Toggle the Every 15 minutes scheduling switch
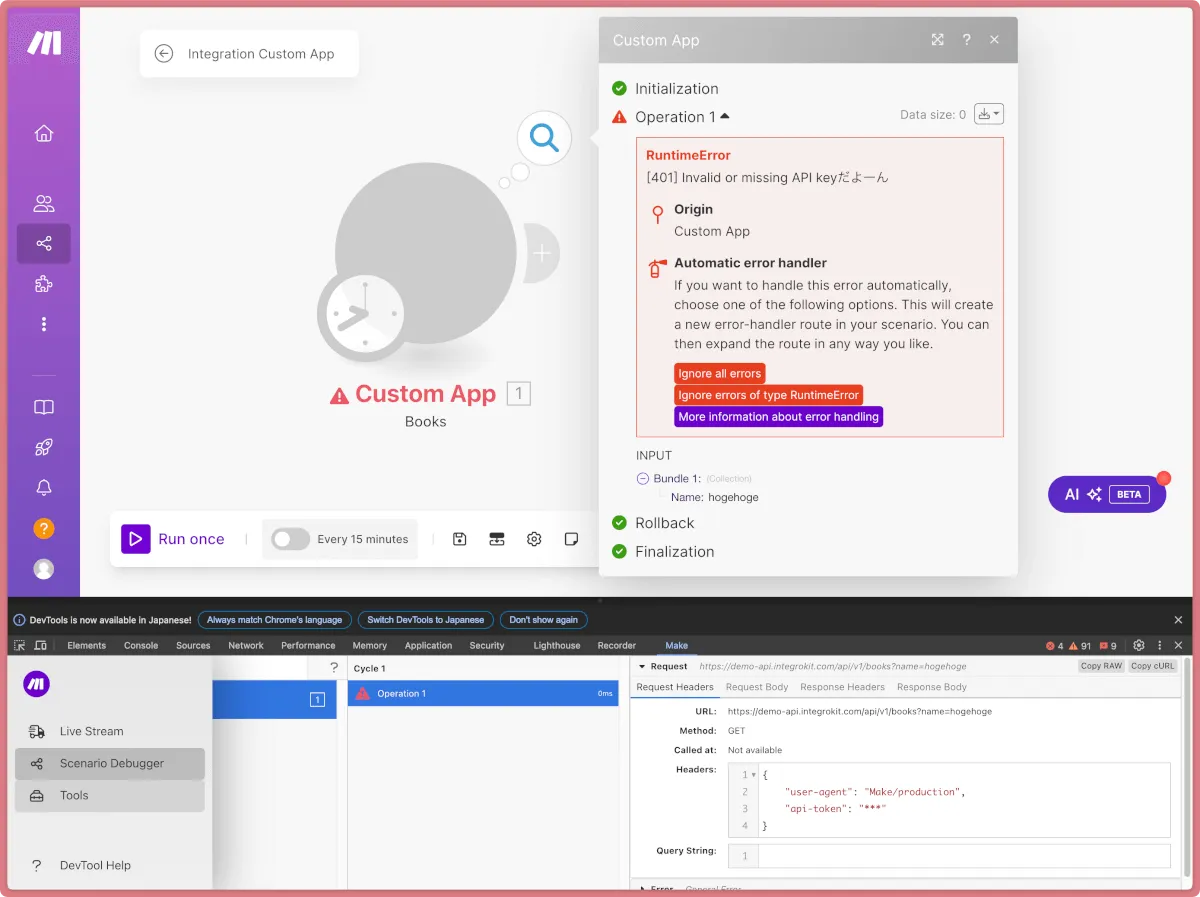The height and width of the screenshot is (897, 1200). tap(290, 539)
